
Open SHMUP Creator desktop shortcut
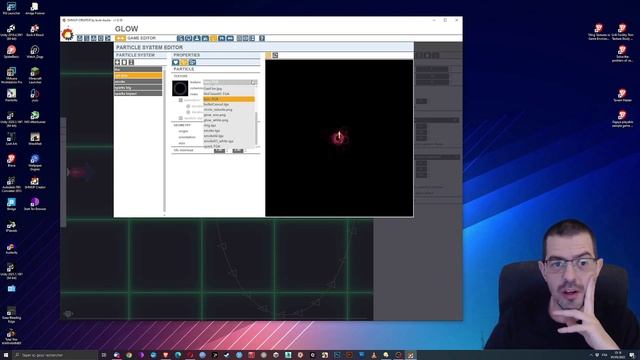pos(35,183)
